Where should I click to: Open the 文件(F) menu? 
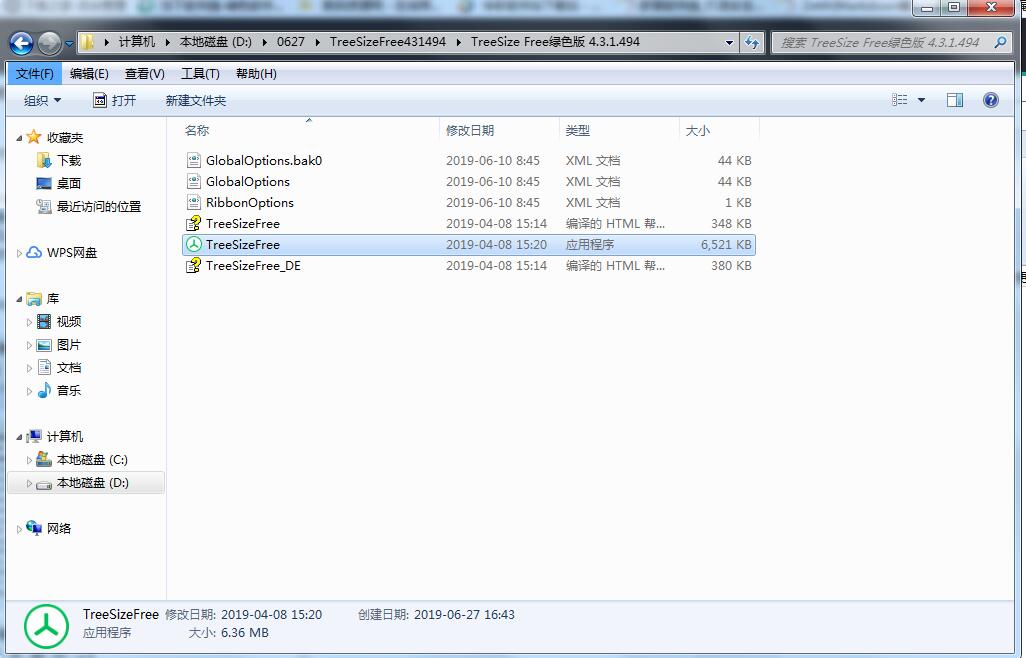[35, 74]
